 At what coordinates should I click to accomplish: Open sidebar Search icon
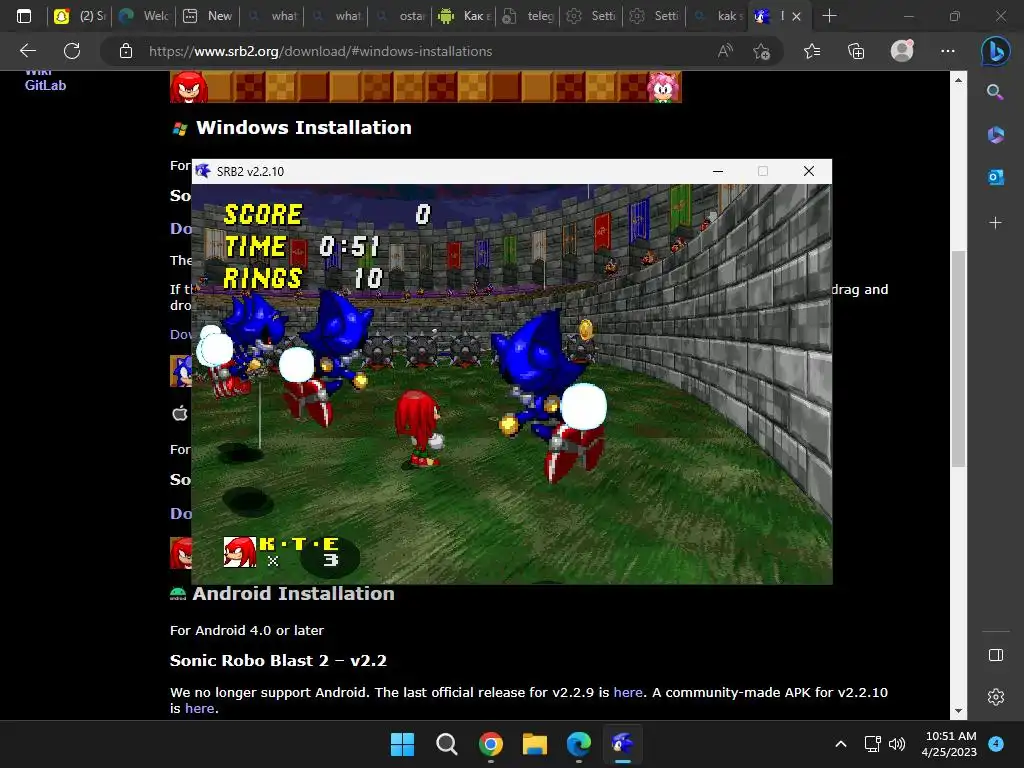pyautogui.click(x=995, y=92)
